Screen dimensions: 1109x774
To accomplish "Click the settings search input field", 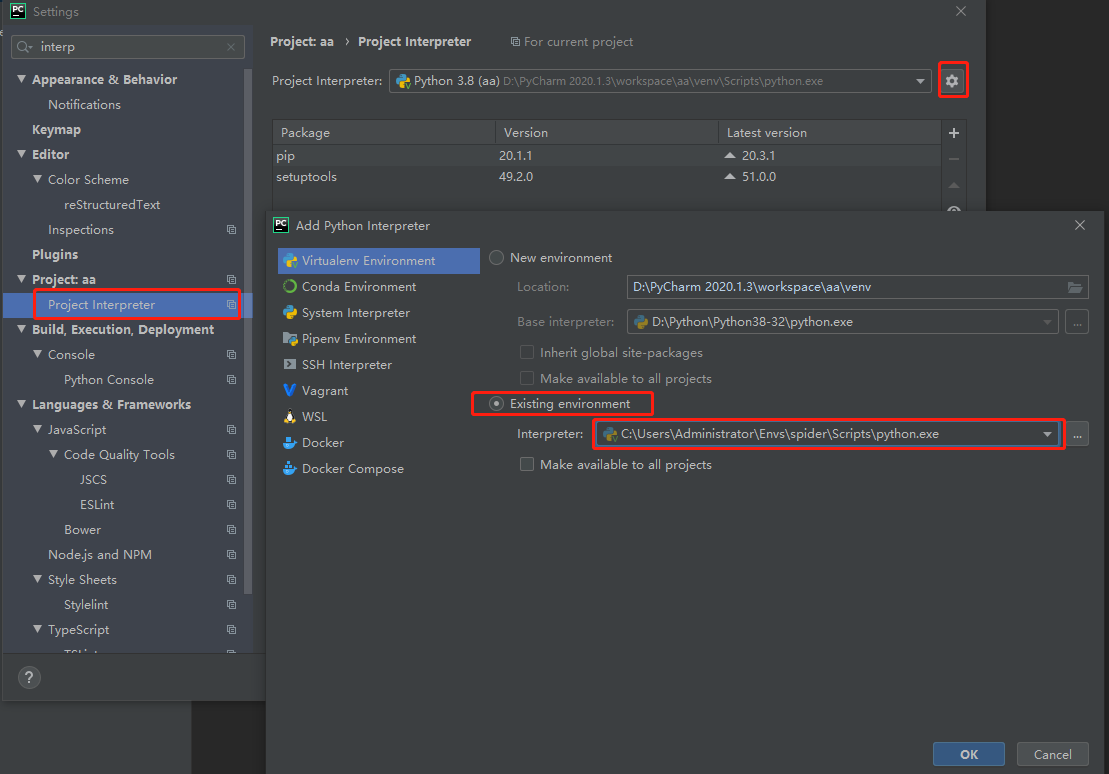I will pos(128,47).
